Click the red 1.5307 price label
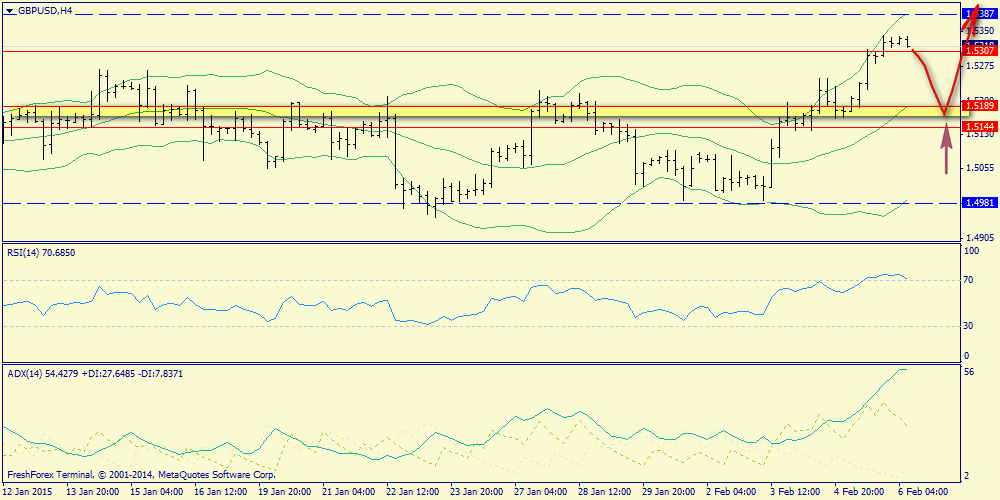This screenshot has height=500, width=1000. pos(978,50)
